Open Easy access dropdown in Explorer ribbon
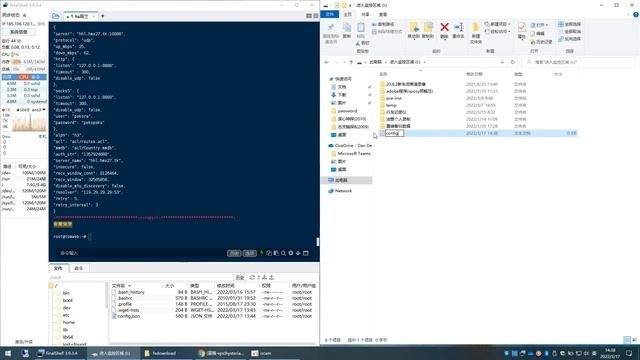Screen dimensions: 640x360 pyautogui.click(x=497, y=31)
